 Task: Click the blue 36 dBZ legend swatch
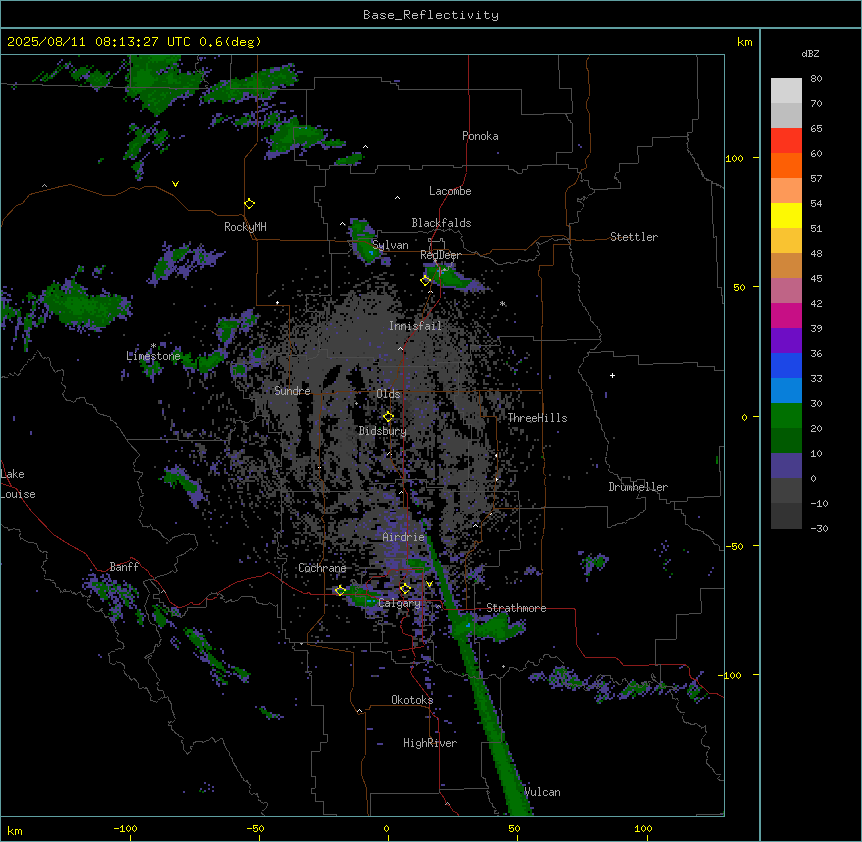[x=786, y=365]
